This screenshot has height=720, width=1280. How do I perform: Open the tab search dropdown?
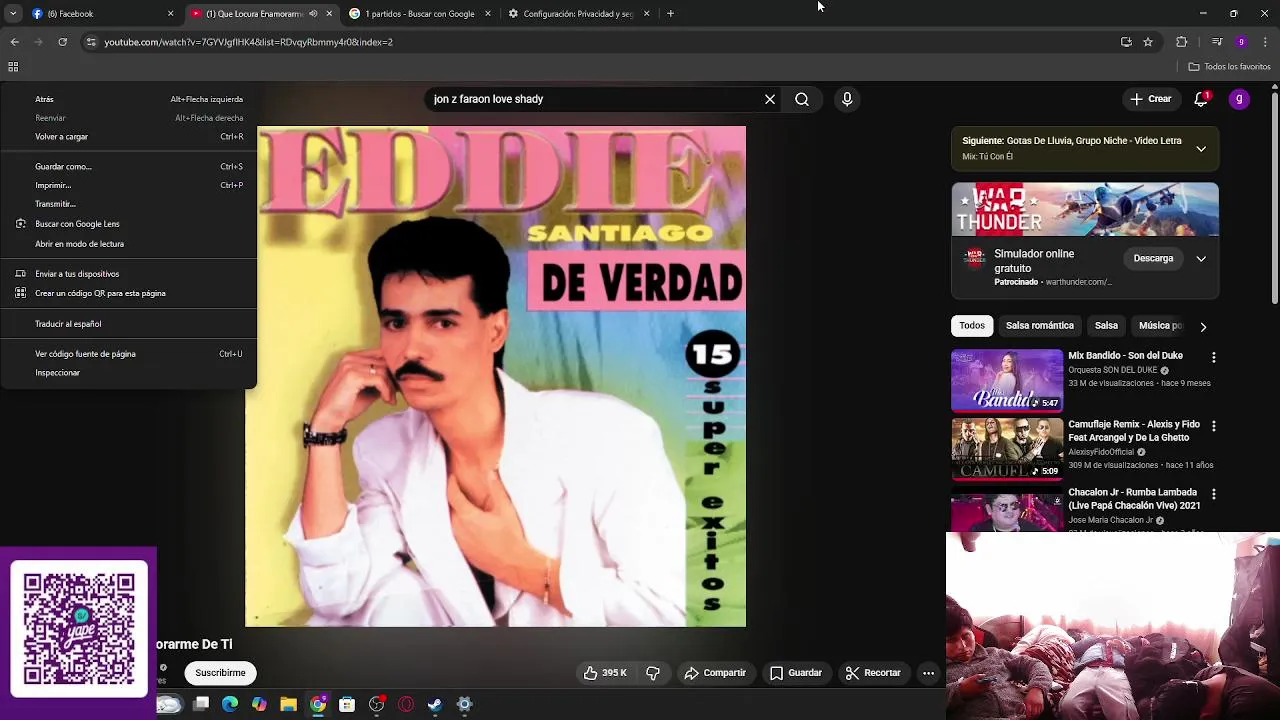click(13, 14)
